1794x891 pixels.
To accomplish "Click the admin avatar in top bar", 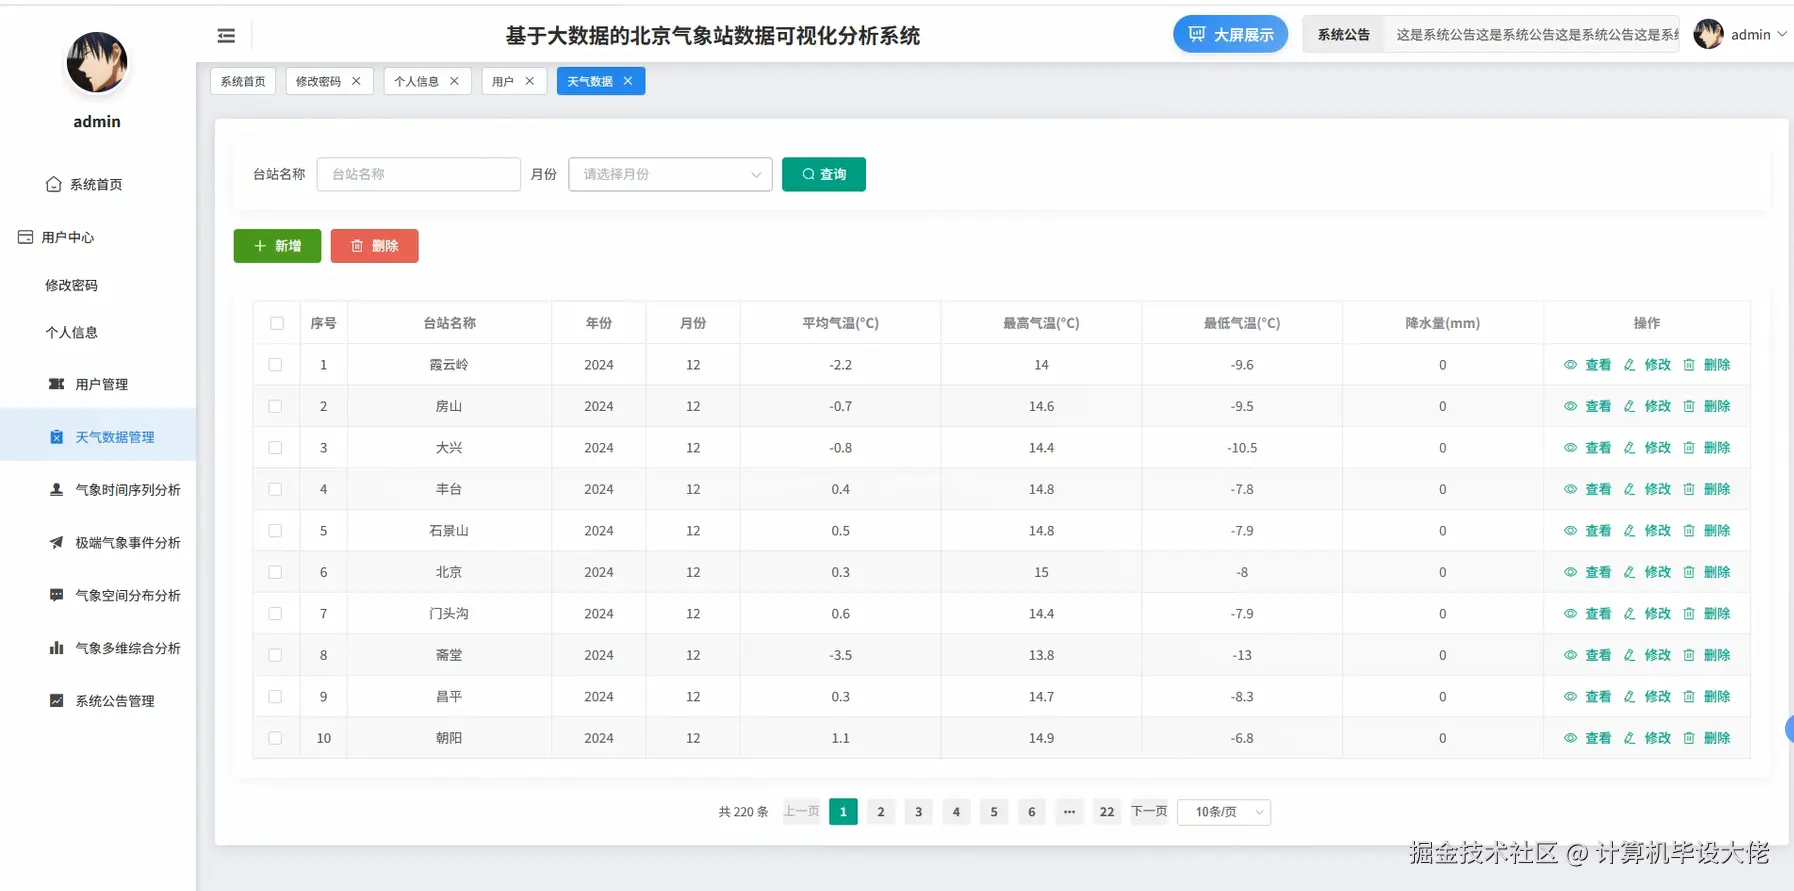I will 1708,34.
